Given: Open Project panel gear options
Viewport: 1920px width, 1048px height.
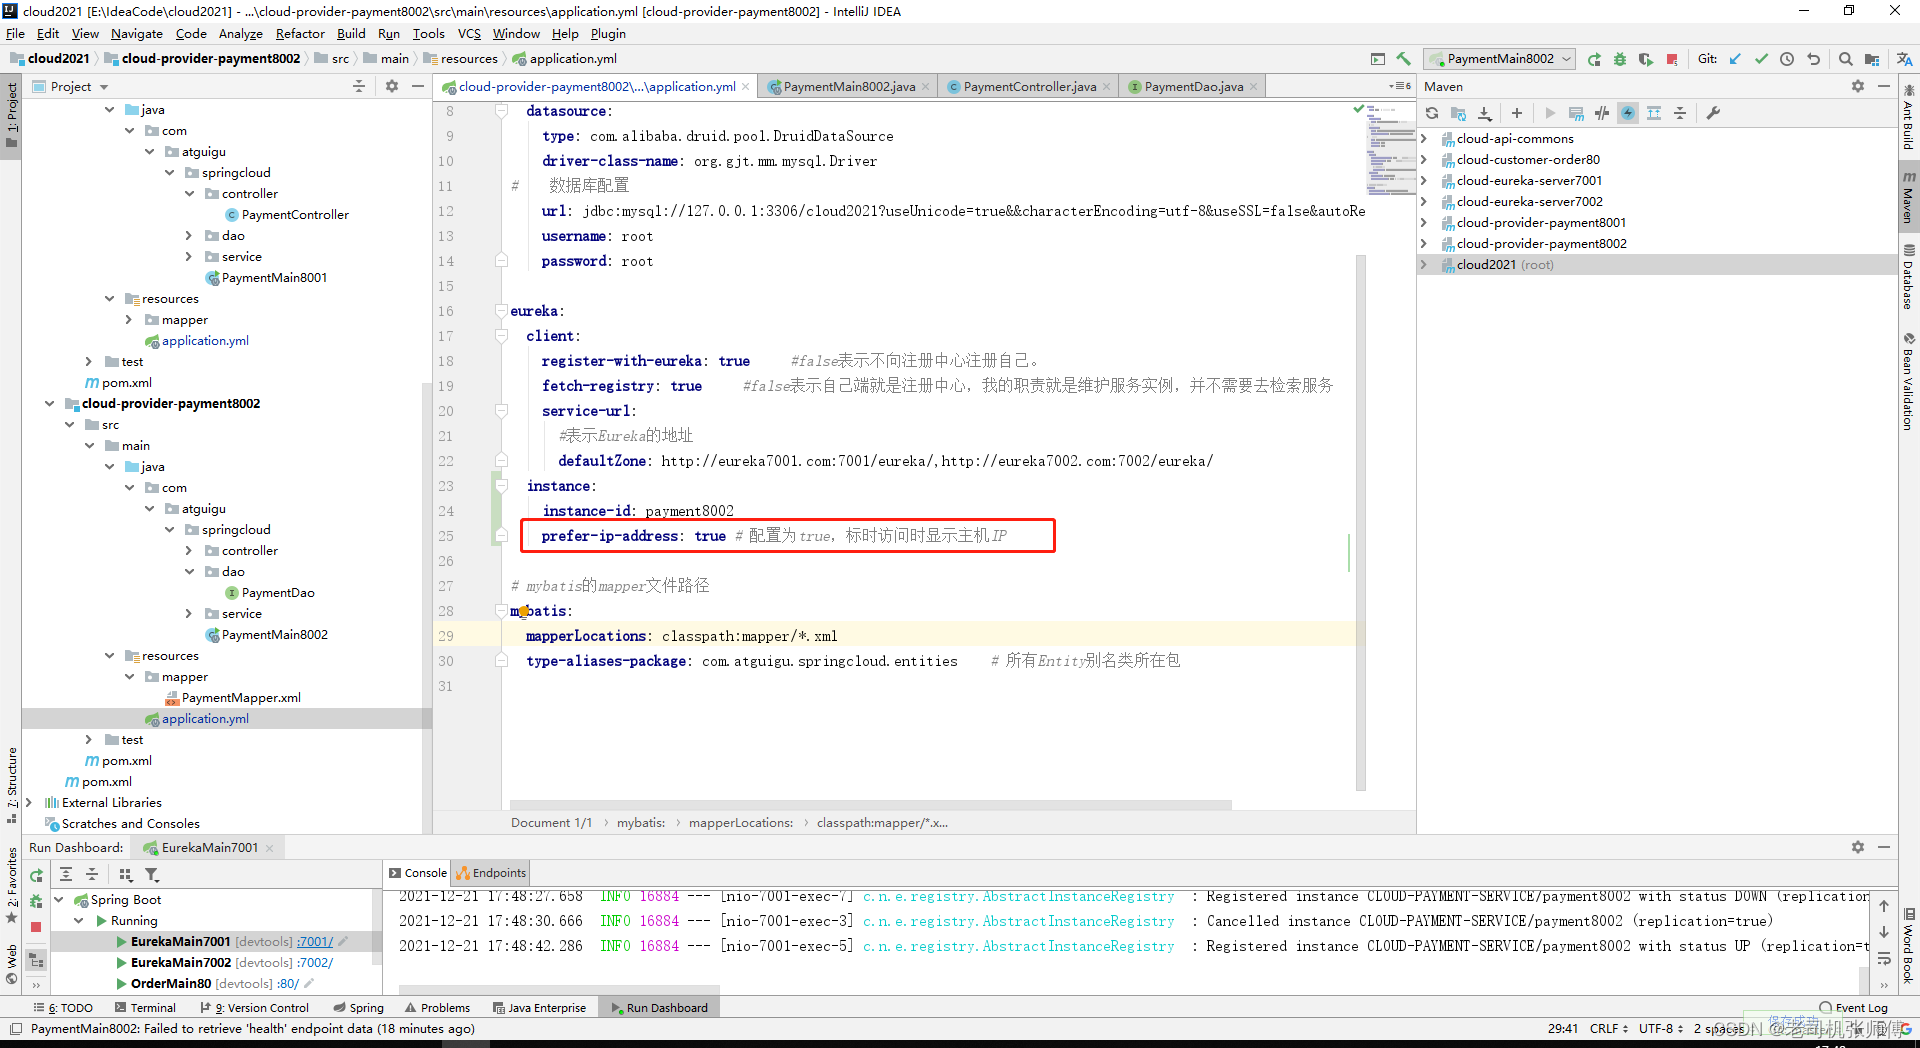Looking at the screenshot, I should tap(392, 87).
